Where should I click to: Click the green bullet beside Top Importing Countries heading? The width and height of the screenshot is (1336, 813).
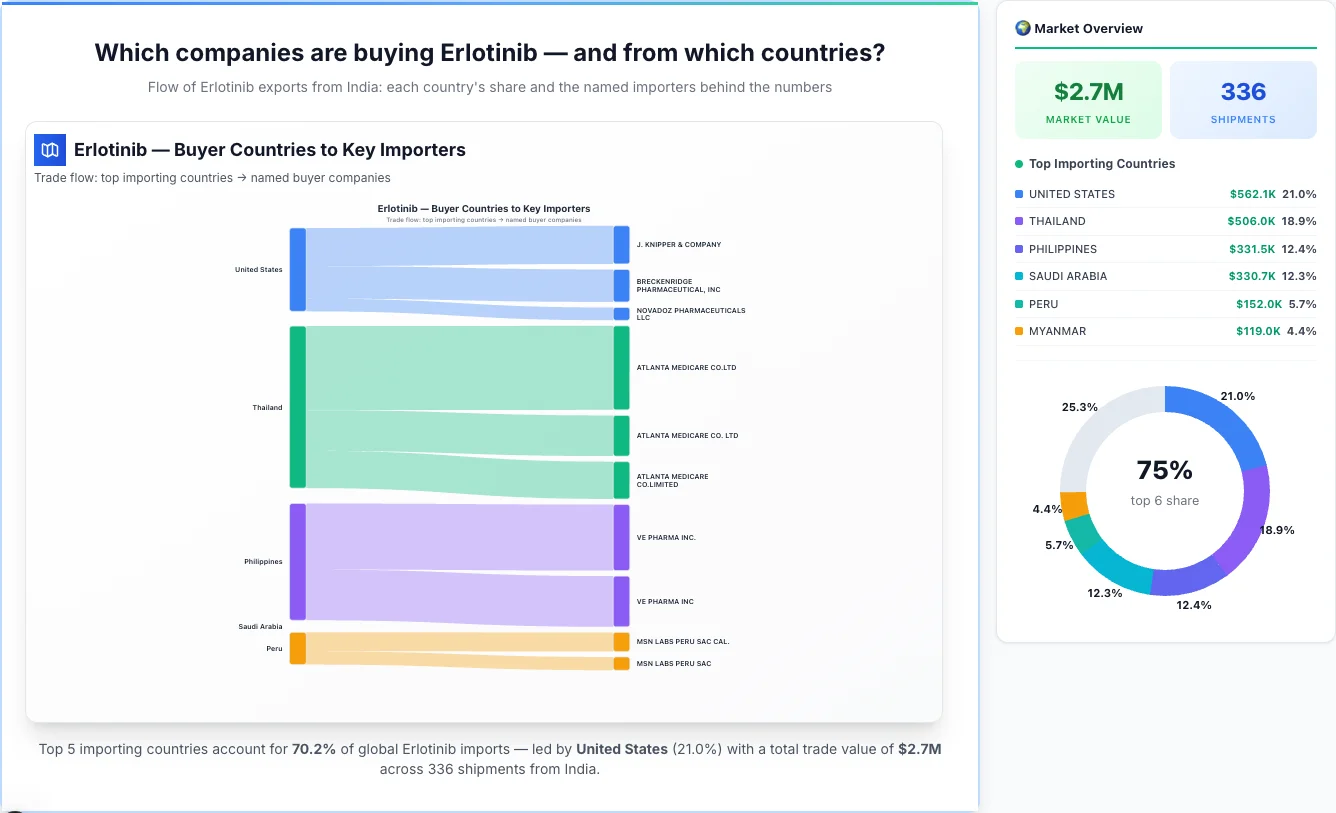tap(1019, 164)
